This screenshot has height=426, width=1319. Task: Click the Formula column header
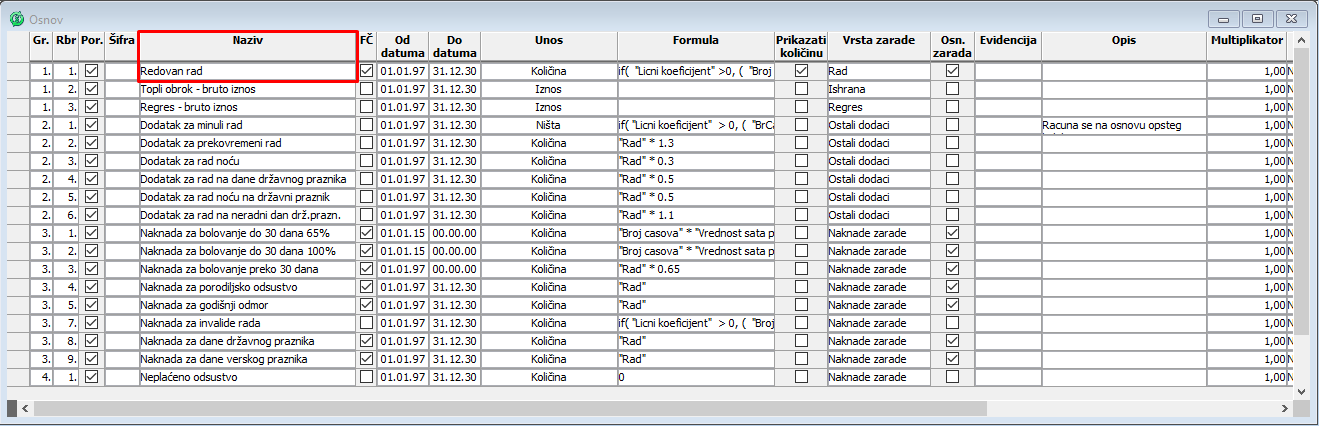(x=696, y=46)
